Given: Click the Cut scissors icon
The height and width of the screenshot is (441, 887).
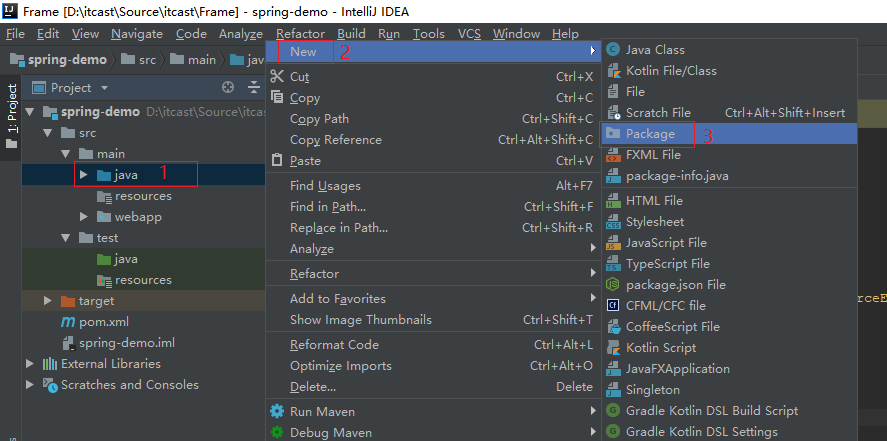Looking at the screenshot, I should coord(277,77).
